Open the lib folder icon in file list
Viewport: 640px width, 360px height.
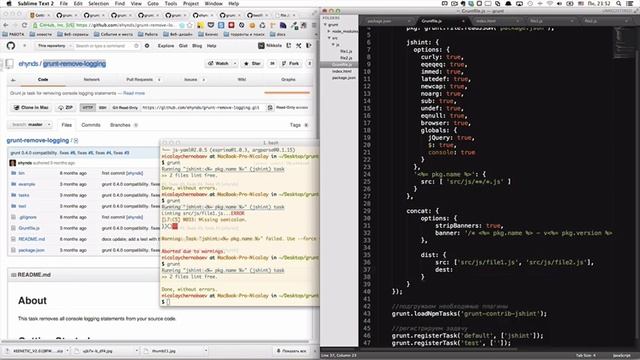tap(13, 173)
